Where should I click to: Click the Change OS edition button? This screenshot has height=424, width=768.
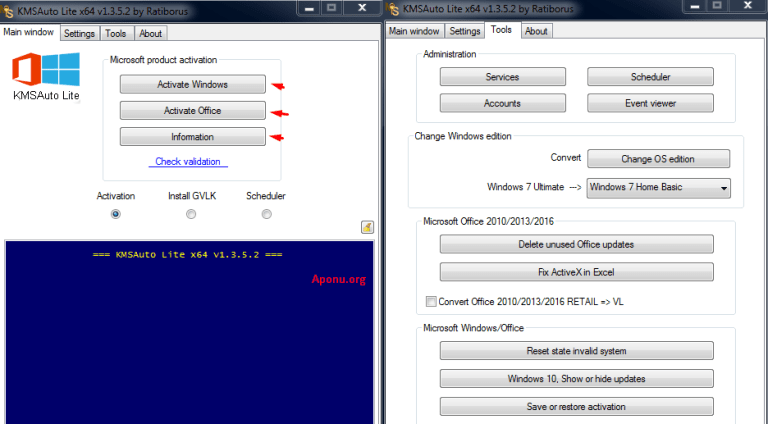pyautogui.click(x=658, y=159)
